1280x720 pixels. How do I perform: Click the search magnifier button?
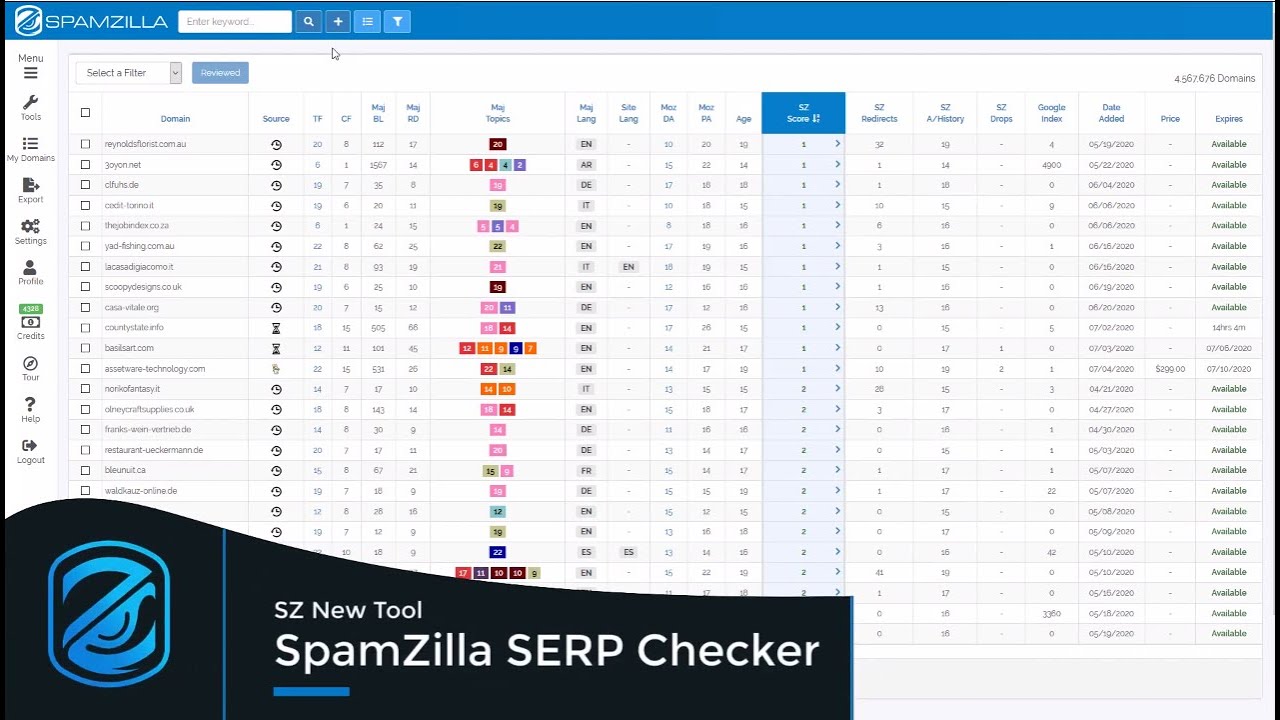pos(308,21)
